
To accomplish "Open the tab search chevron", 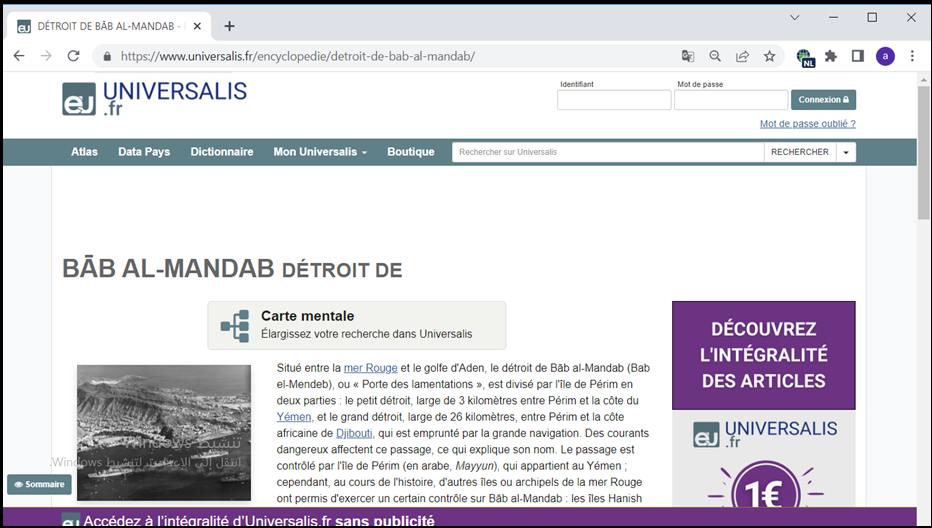I will tap(794, 18).
